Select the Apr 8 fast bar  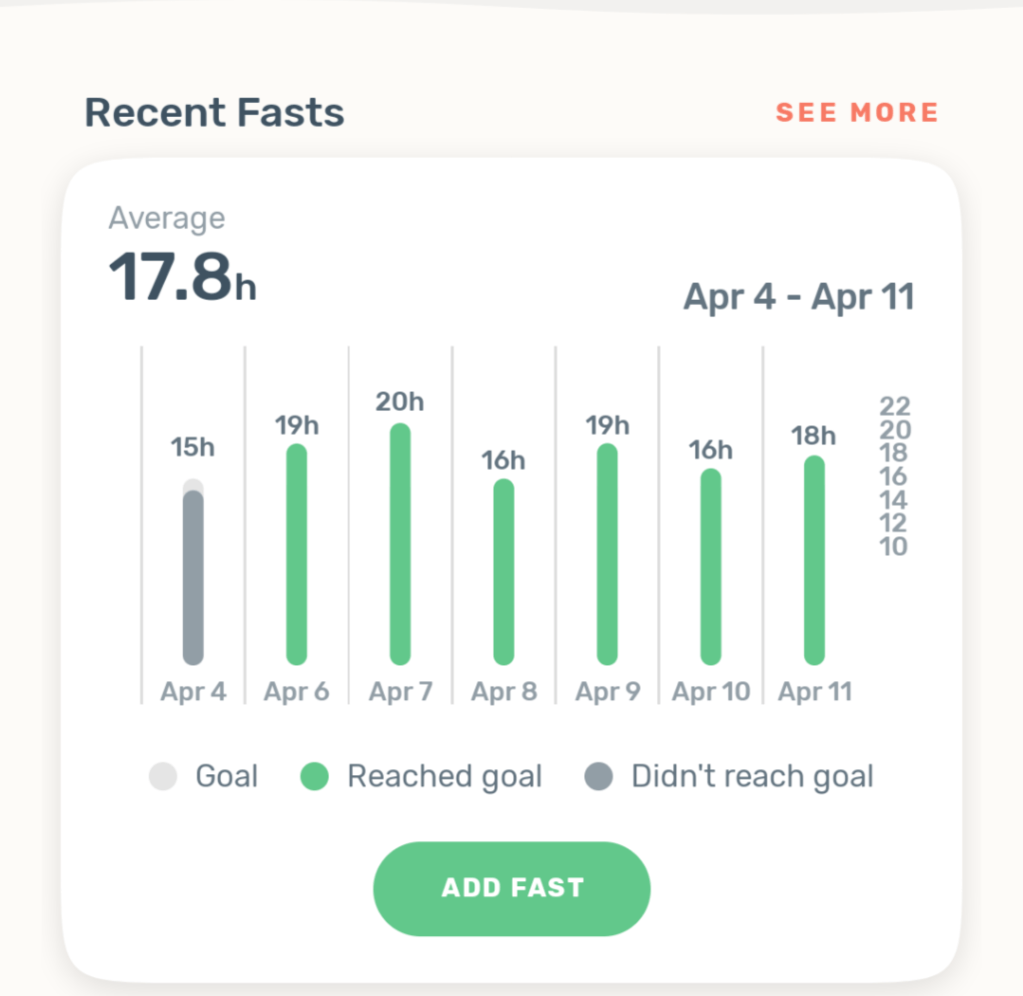pyautogui.click(x=503, y=571)
